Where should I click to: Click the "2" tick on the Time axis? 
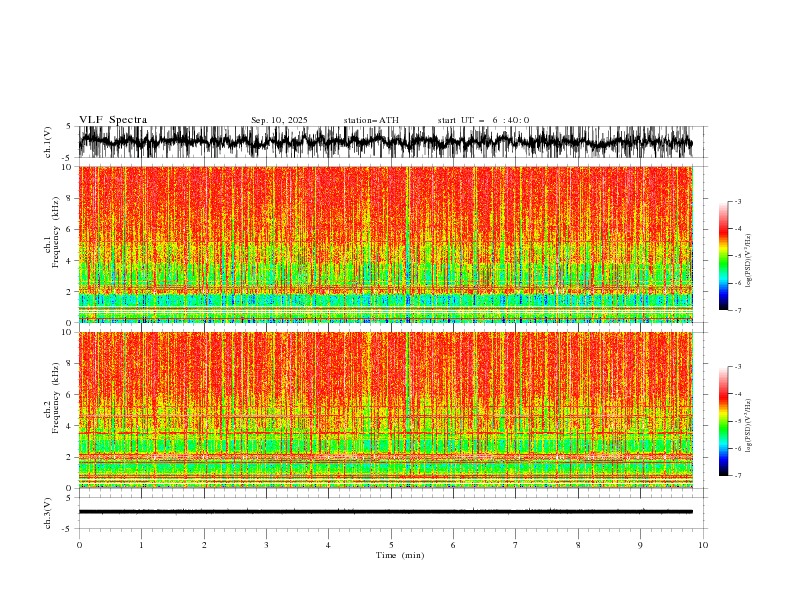tap(204, 545)
